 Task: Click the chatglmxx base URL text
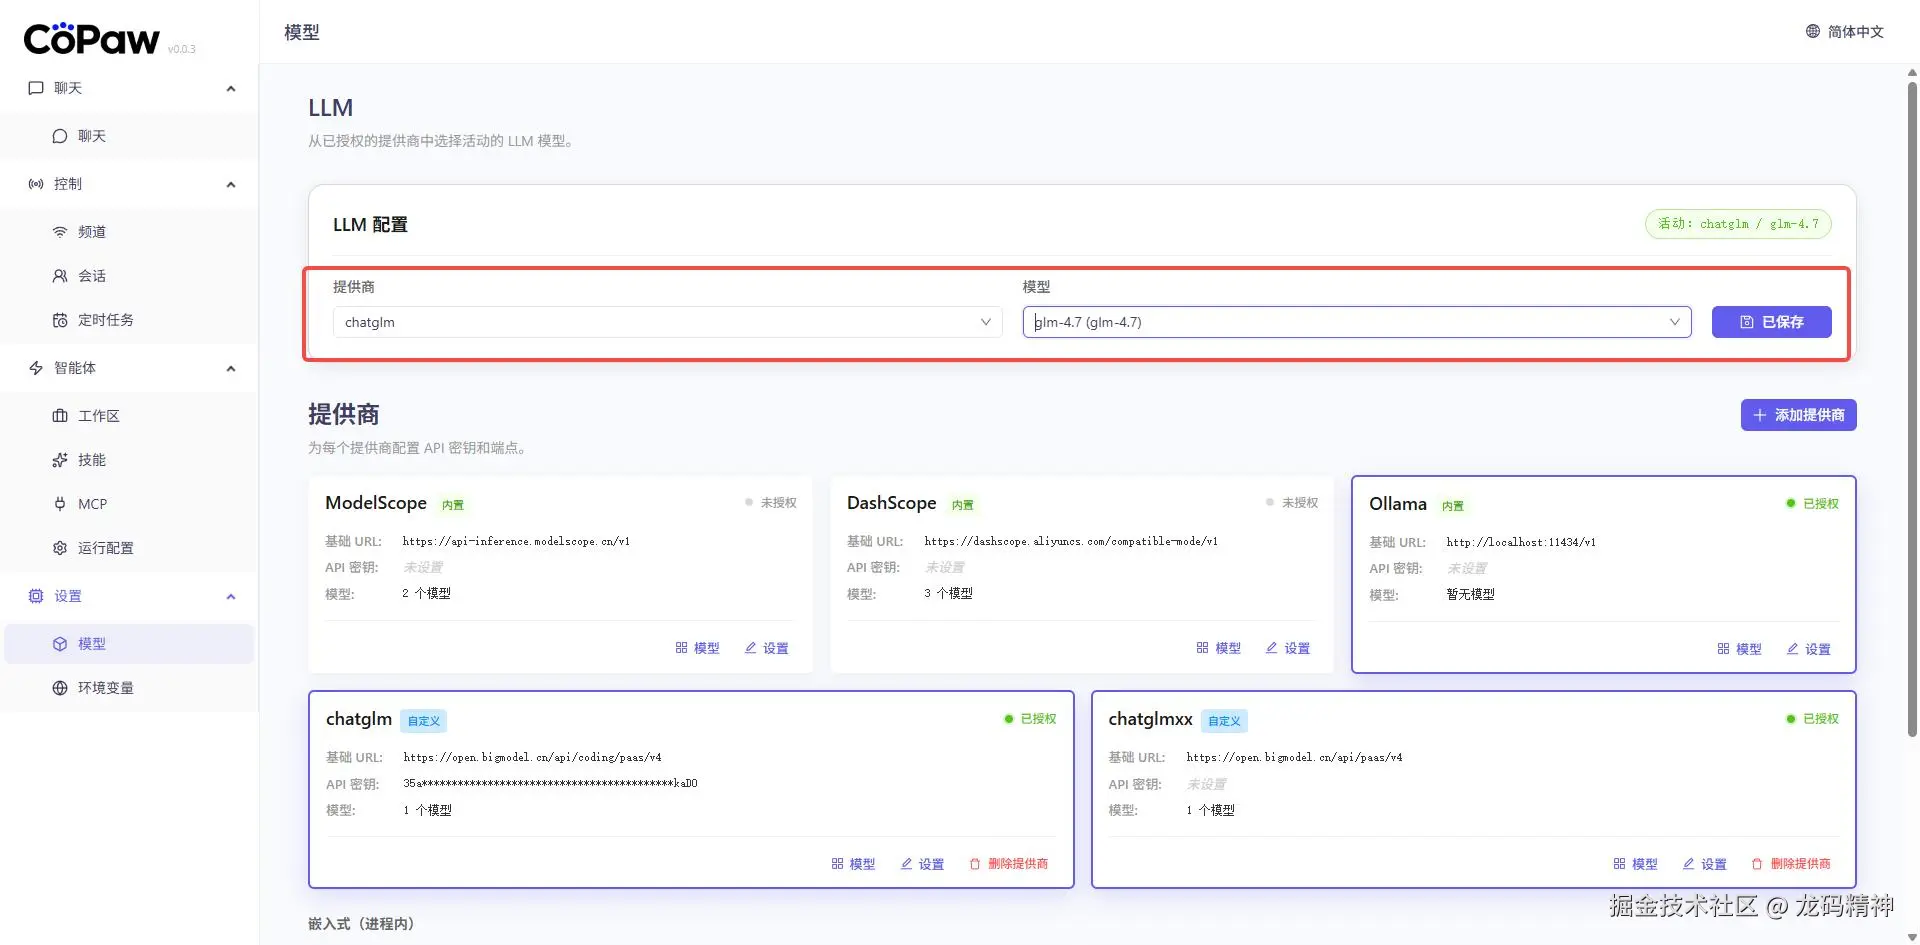(x=1294, y=757)
